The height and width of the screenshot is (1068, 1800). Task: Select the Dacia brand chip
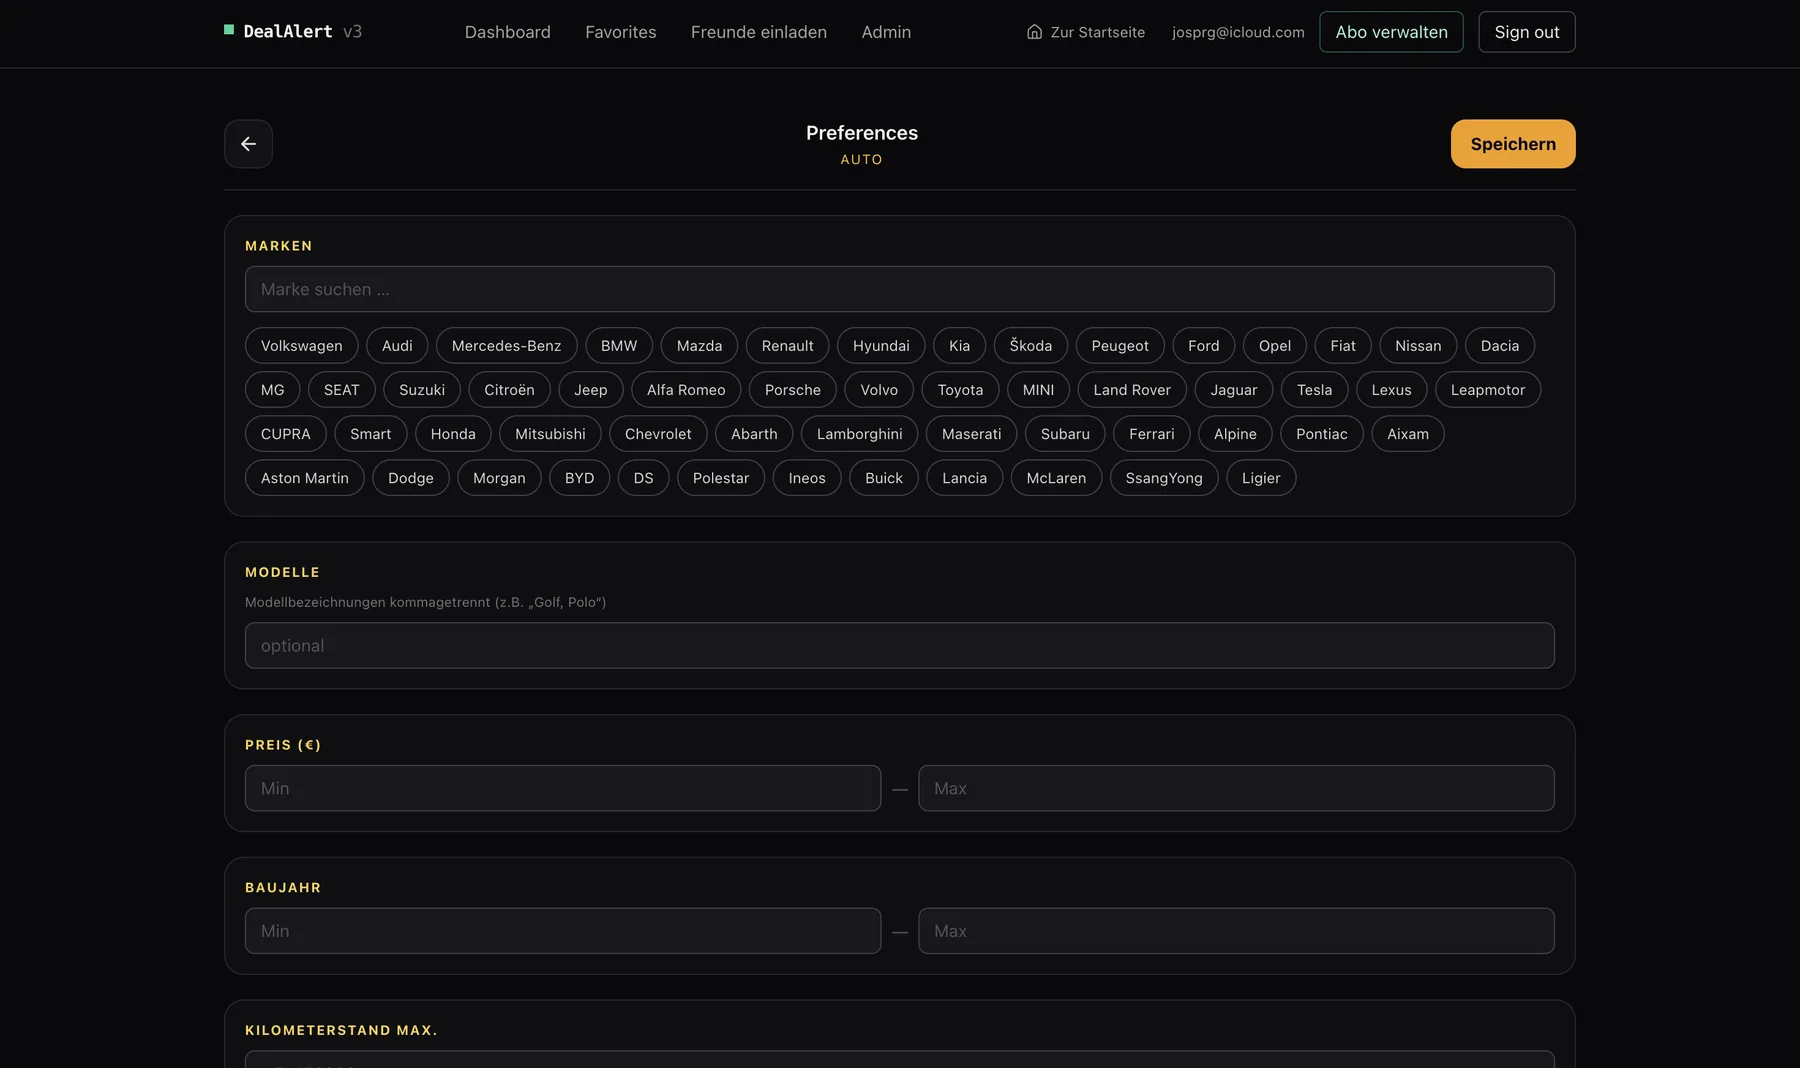[1500, 346]
